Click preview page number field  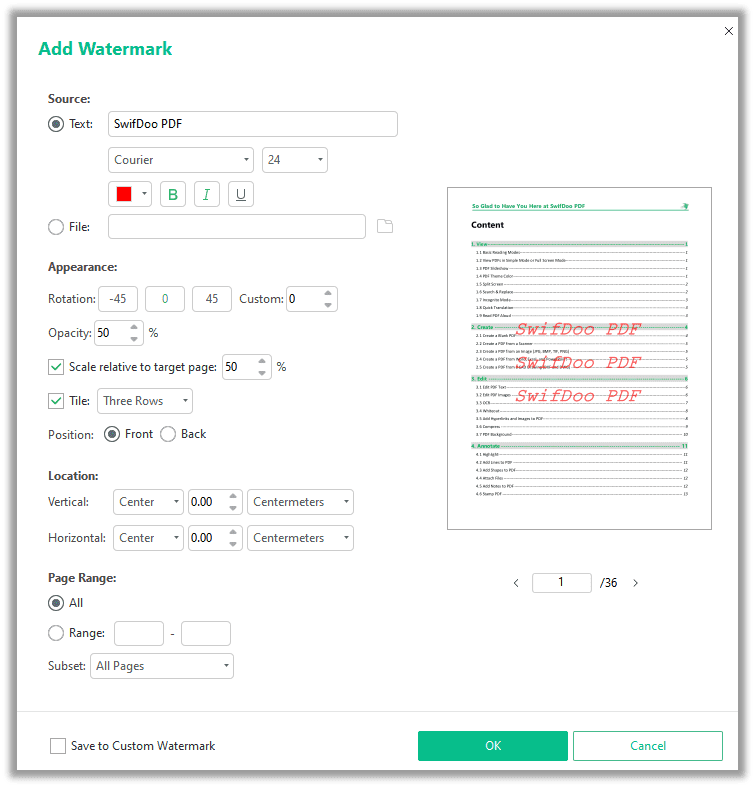pyautogui.click(x=562, y=583)
